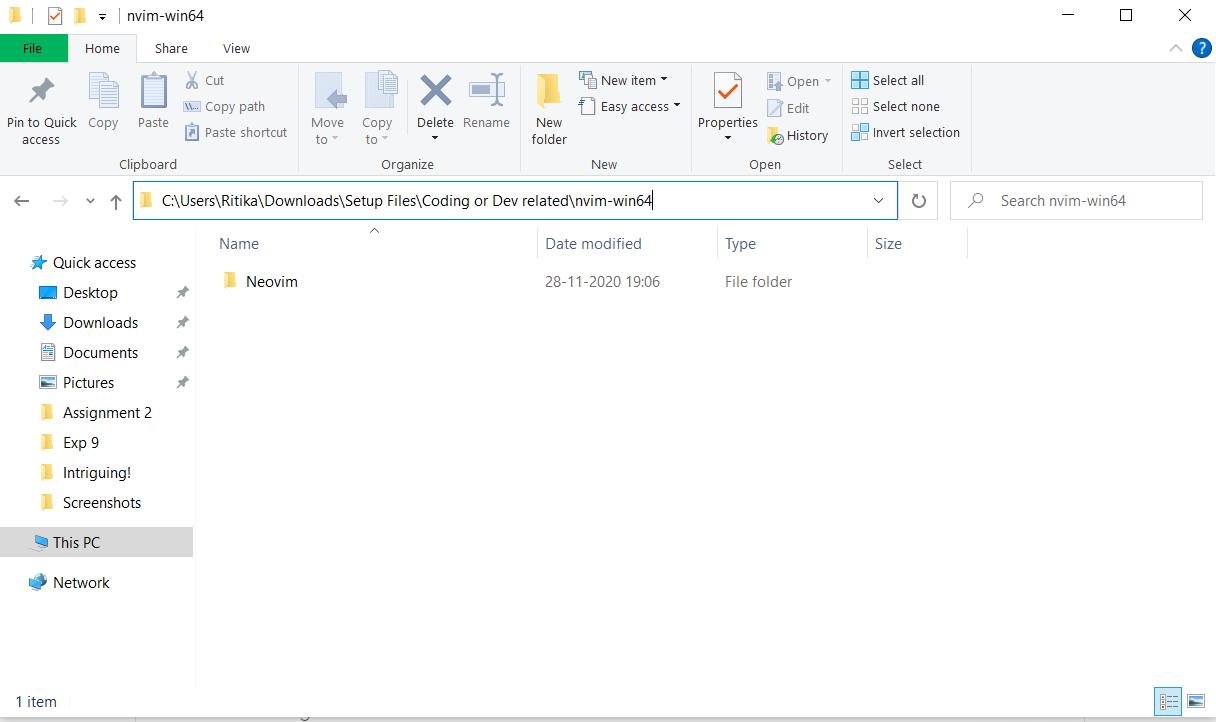Open the Assignment 2 folder
Screen dimensions: 1216x722
coord(107,412)
